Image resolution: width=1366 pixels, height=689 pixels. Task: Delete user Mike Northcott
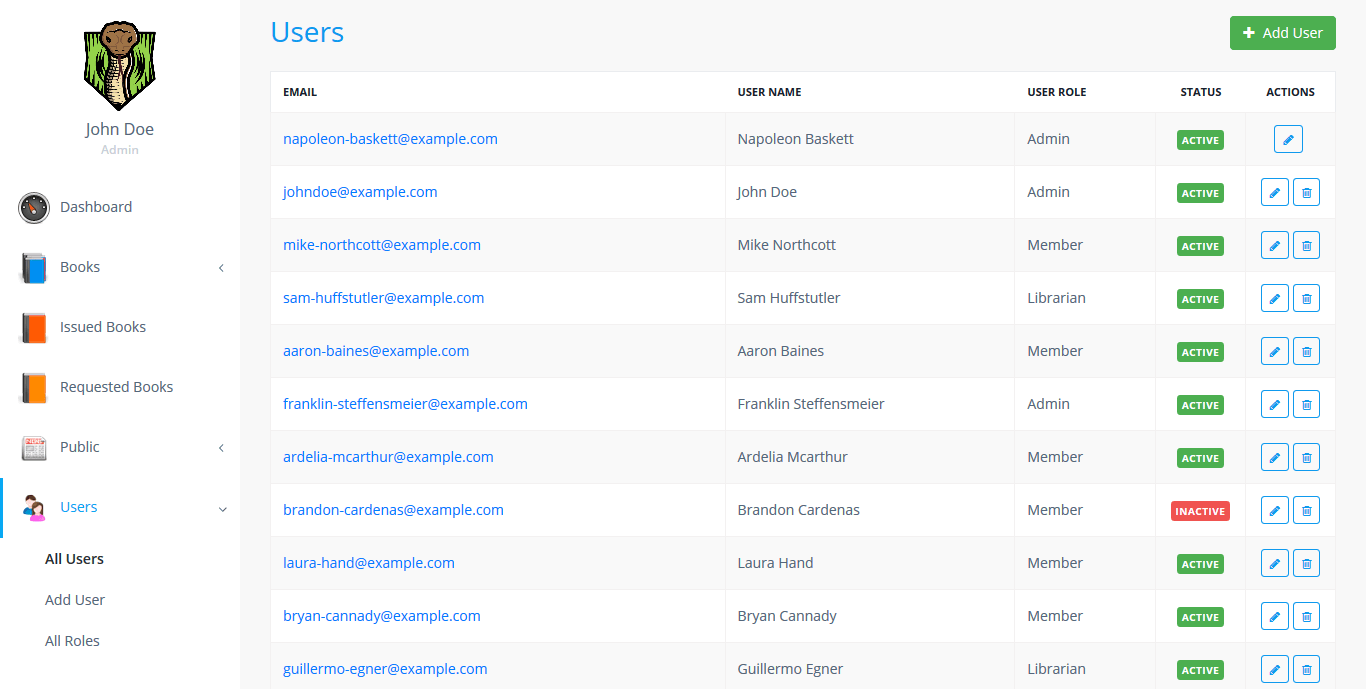(x=1306, y=245)
